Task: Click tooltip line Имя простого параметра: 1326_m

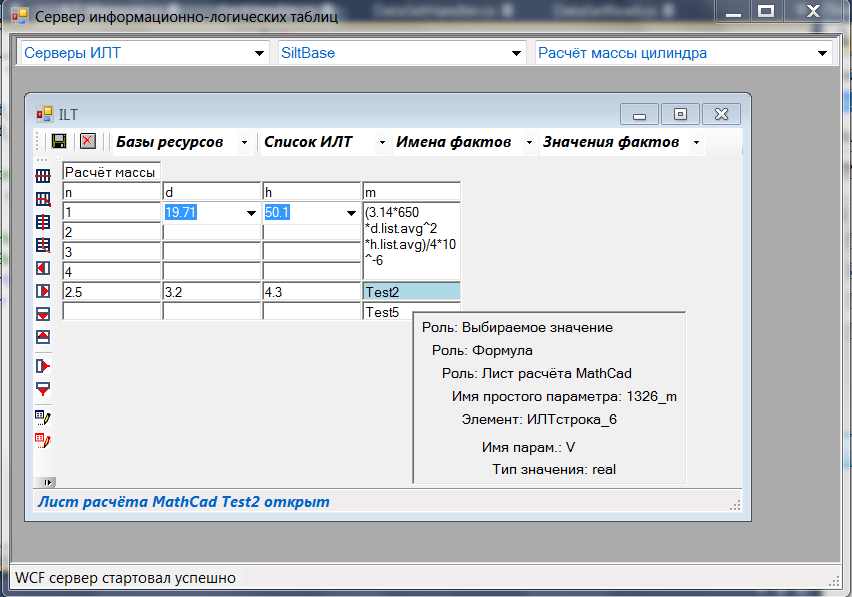Action: tap(564, 397)
